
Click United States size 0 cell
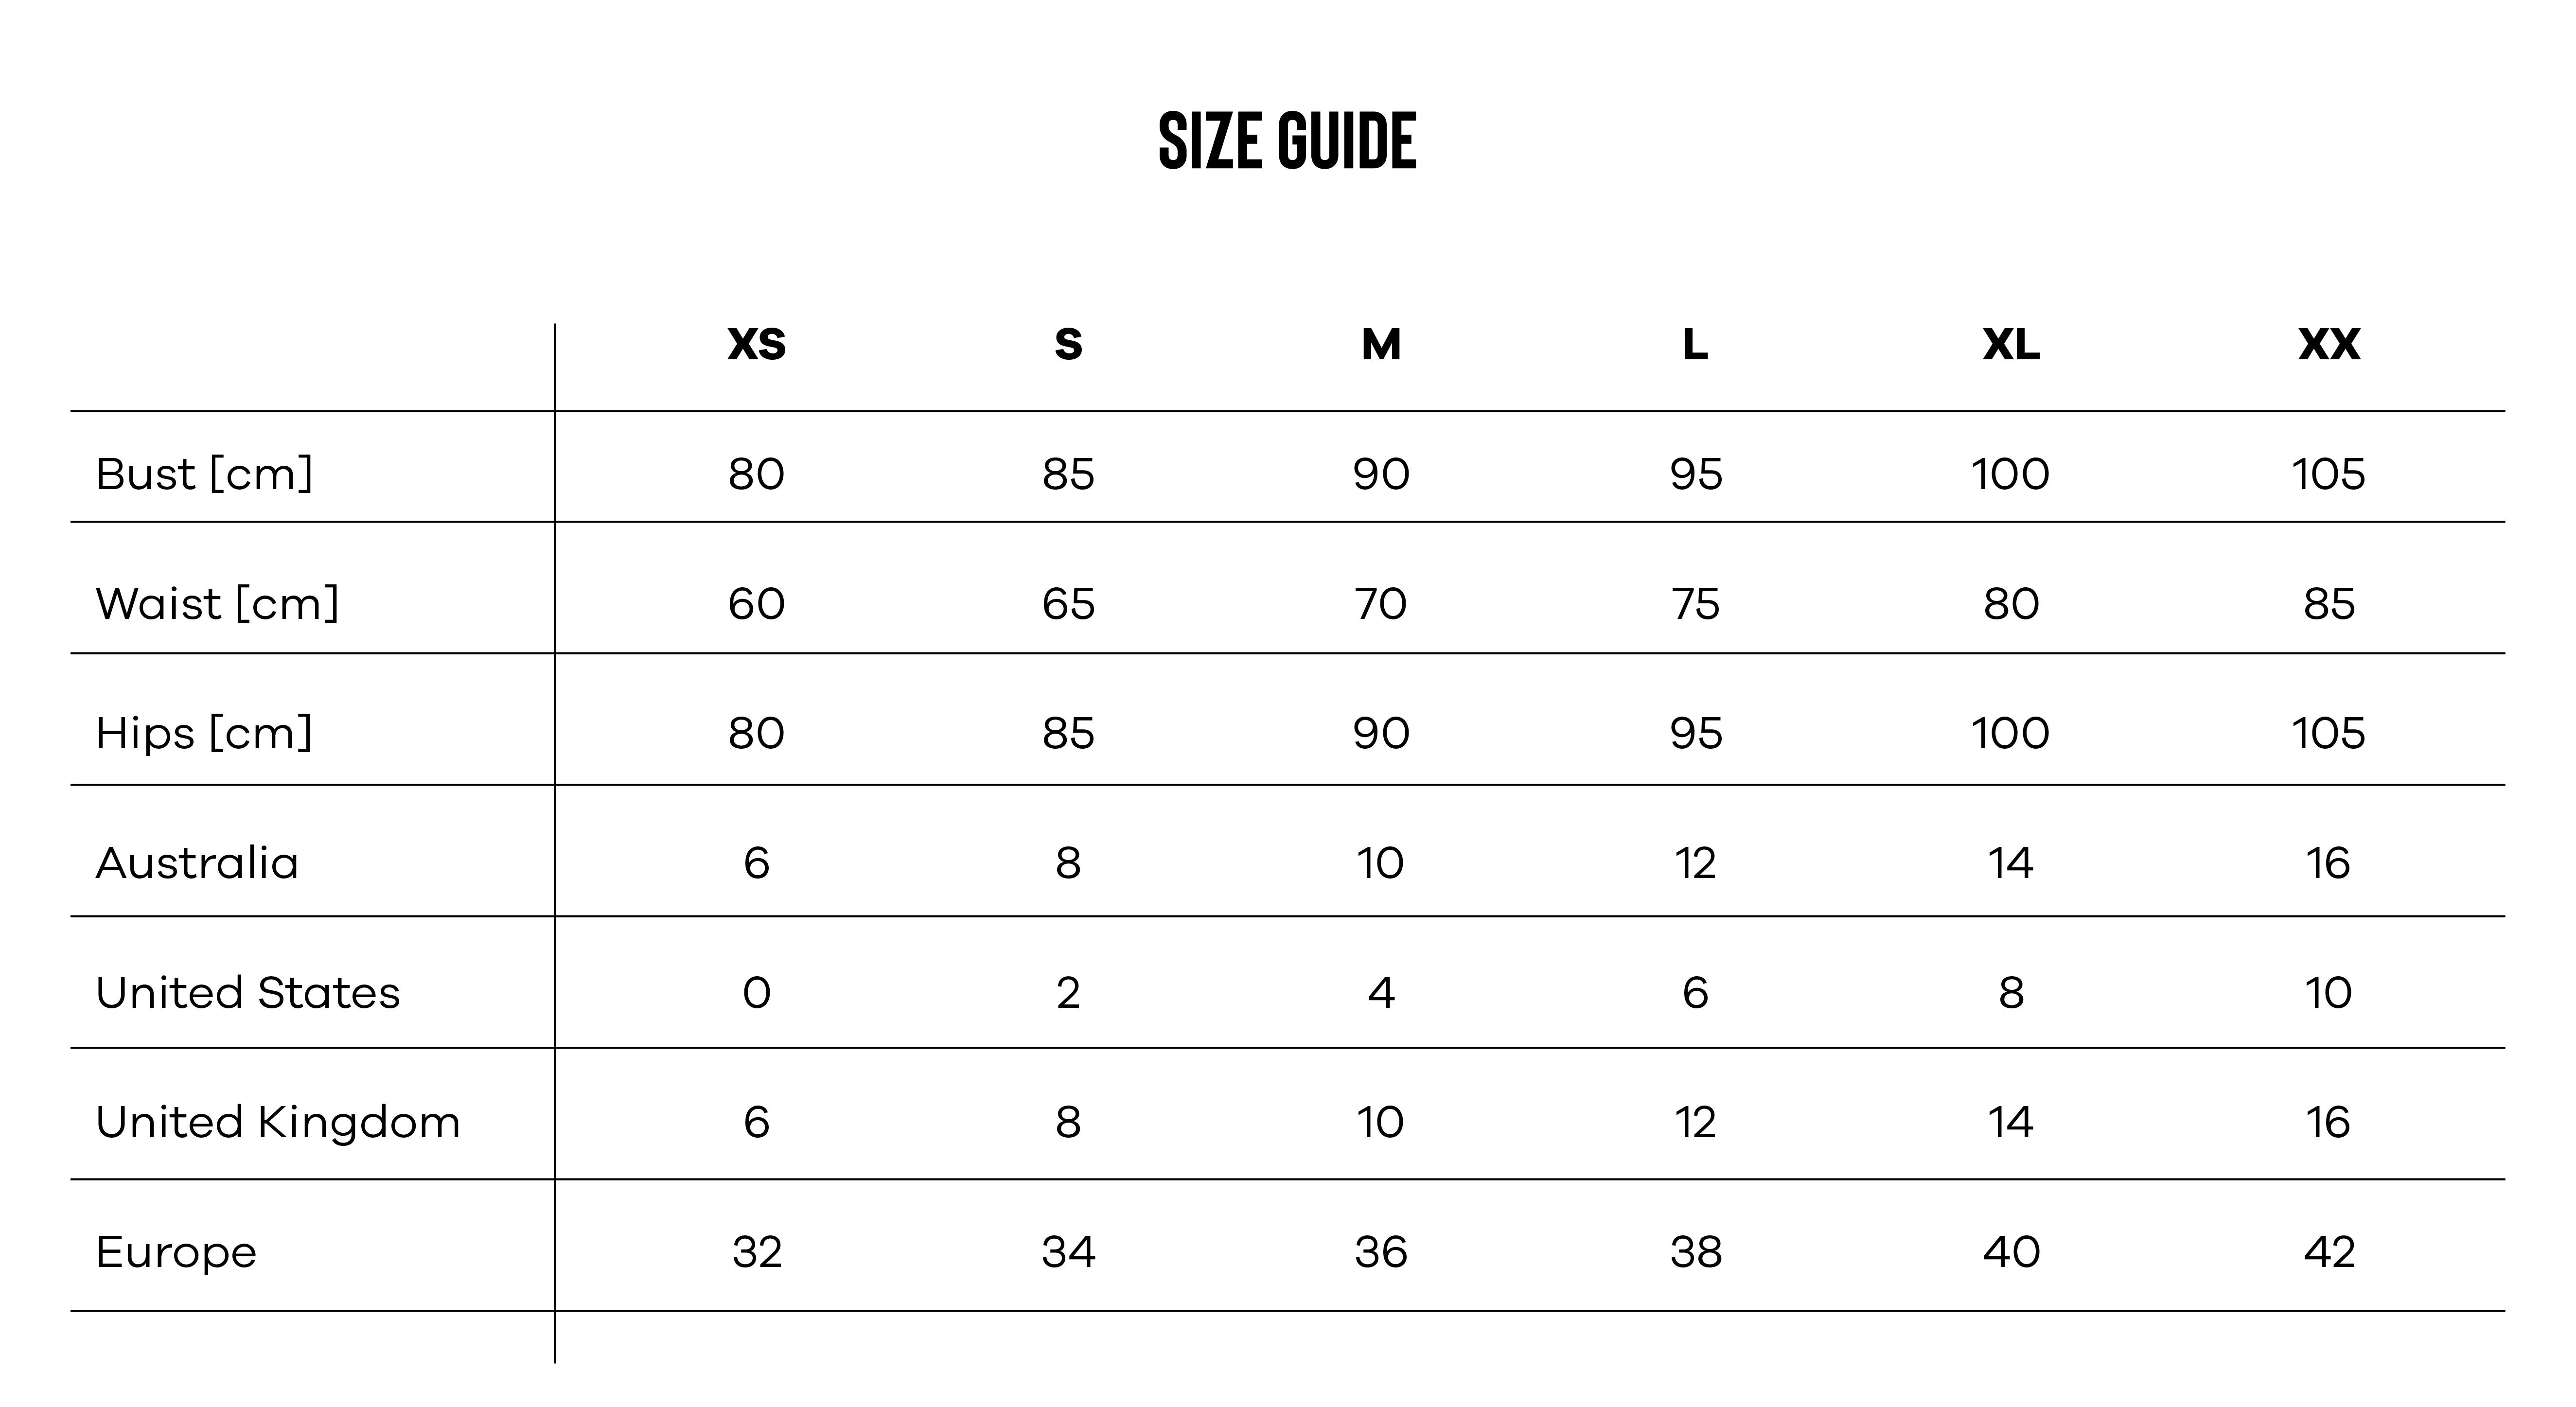coord(756,993)
